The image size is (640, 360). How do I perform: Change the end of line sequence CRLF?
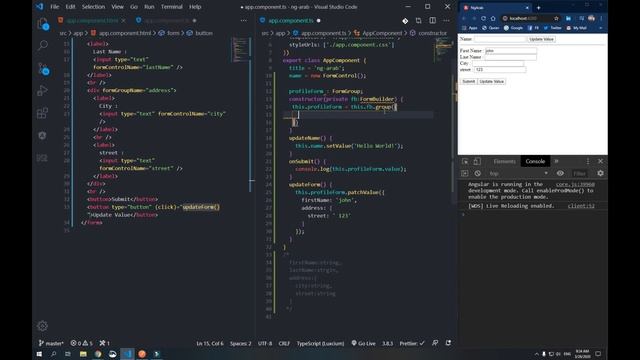284,344
